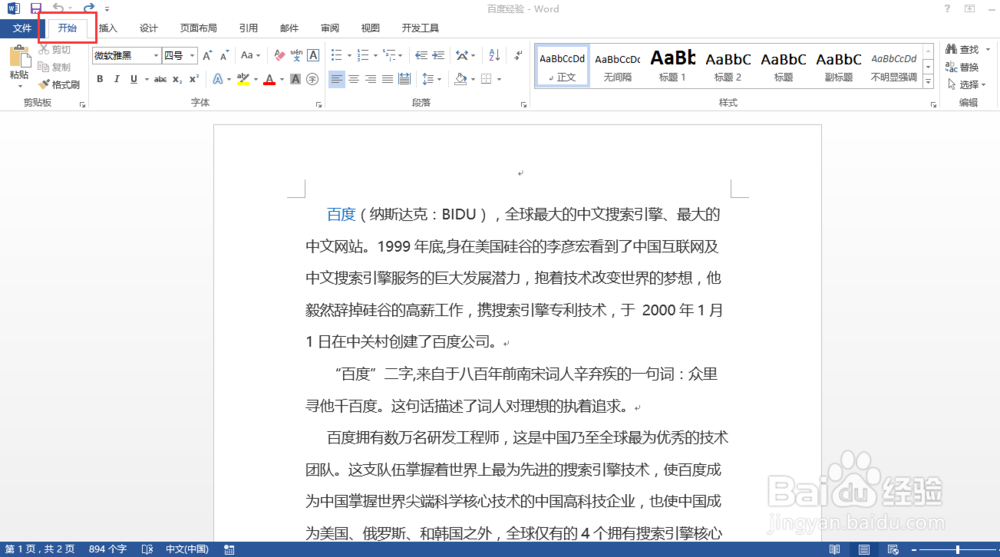This screenshot has width=1000, height=557.
Task: Click the Paste clipboard icon
Action: click(x=20, y=58)
